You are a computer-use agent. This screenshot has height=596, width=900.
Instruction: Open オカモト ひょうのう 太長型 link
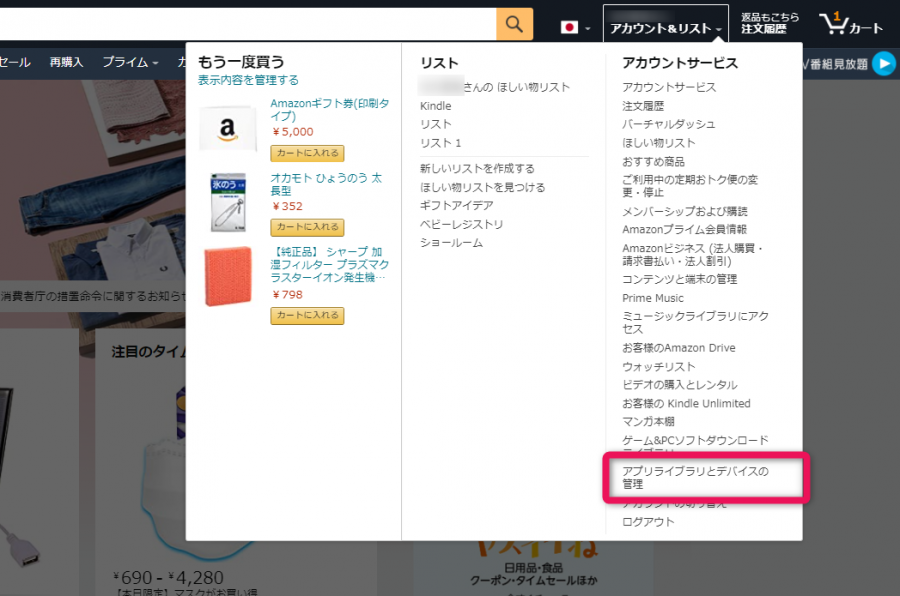pyautogui.click(x=325, y=184)
